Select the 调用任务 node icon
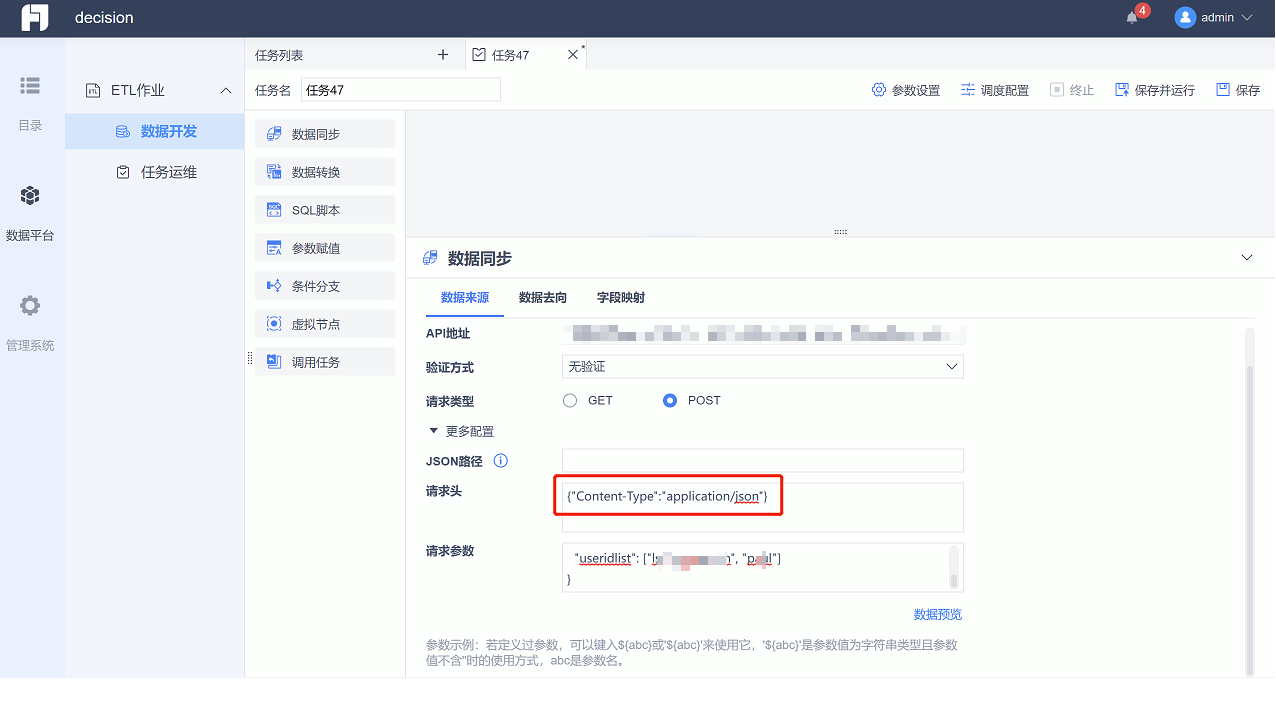Viewport: 1276px width, 704px height. pos(274,362)
